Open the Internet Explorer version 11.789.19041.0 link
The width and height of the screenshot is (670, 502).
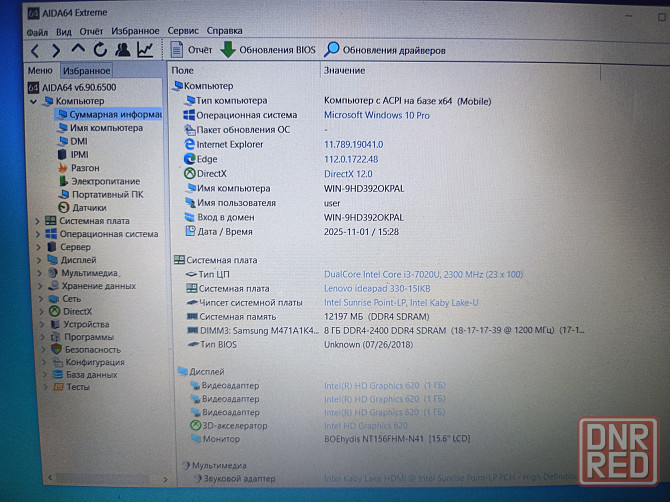(x=353, y=145)
